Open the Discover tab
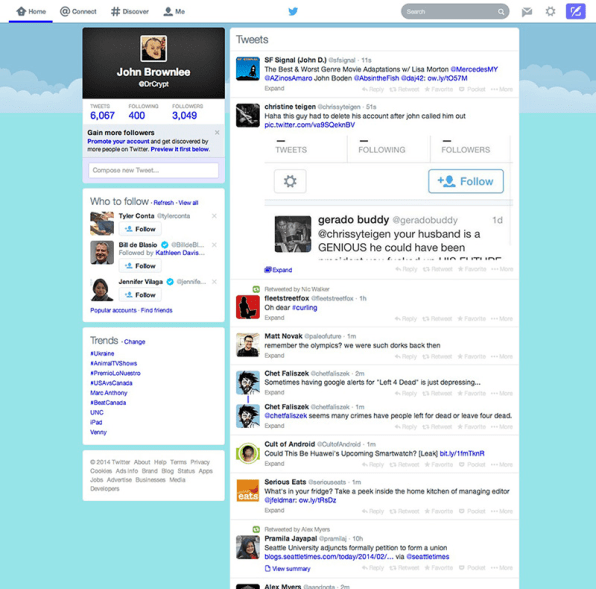The height and width of the screenshot is (589, 596). coord(130,11)
